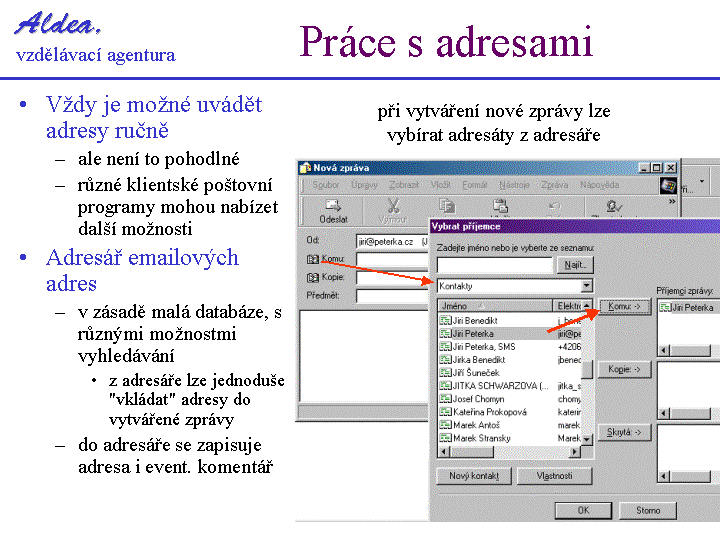Click Komu recipients box scroll left arrow
Image resolution: width=720 pixels, height=540 pixels.
click(x=663, y=351)
